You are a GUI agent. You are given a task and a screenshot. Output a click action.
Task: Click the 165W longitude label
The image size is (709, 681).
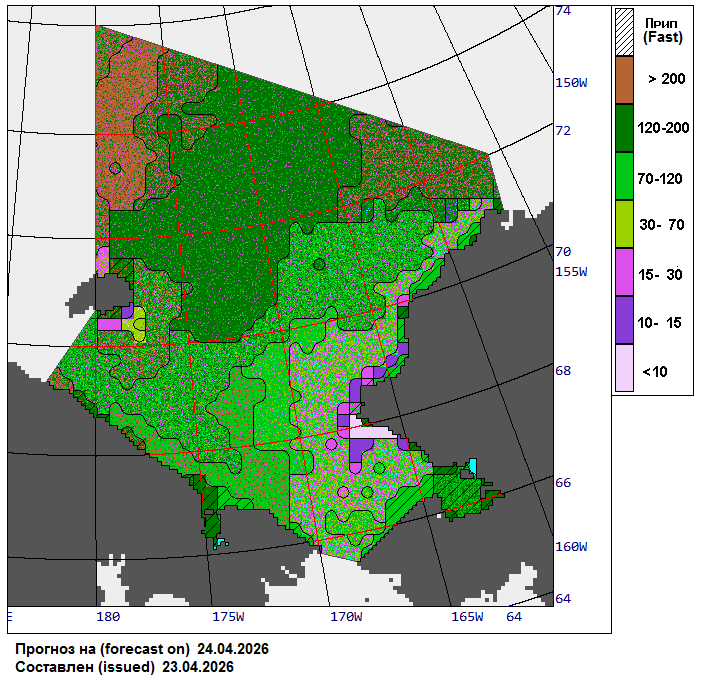[467, 617]
